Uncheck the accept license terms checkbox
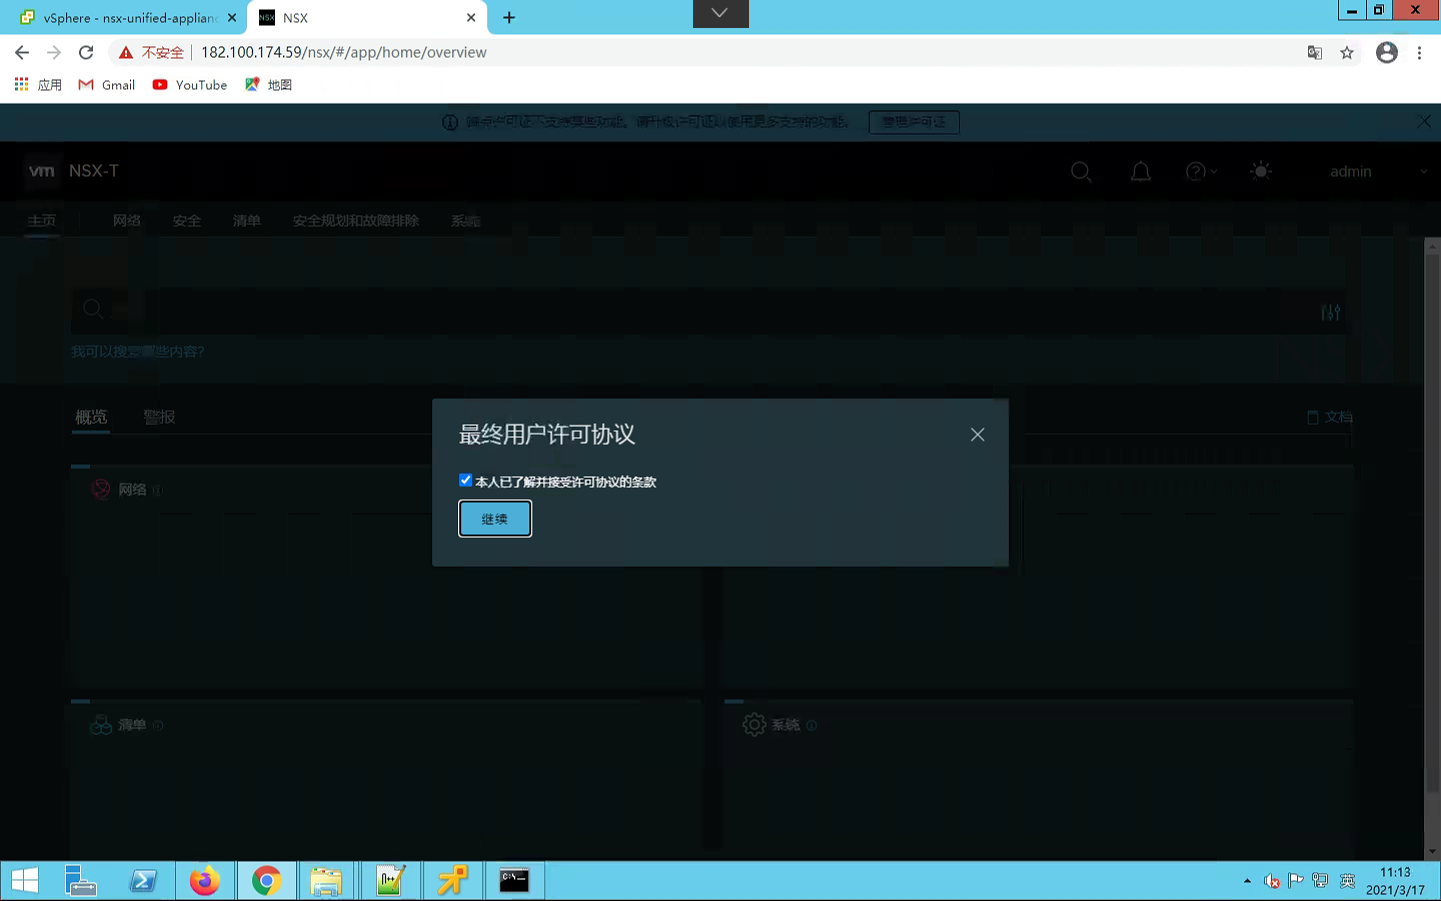 465,481
